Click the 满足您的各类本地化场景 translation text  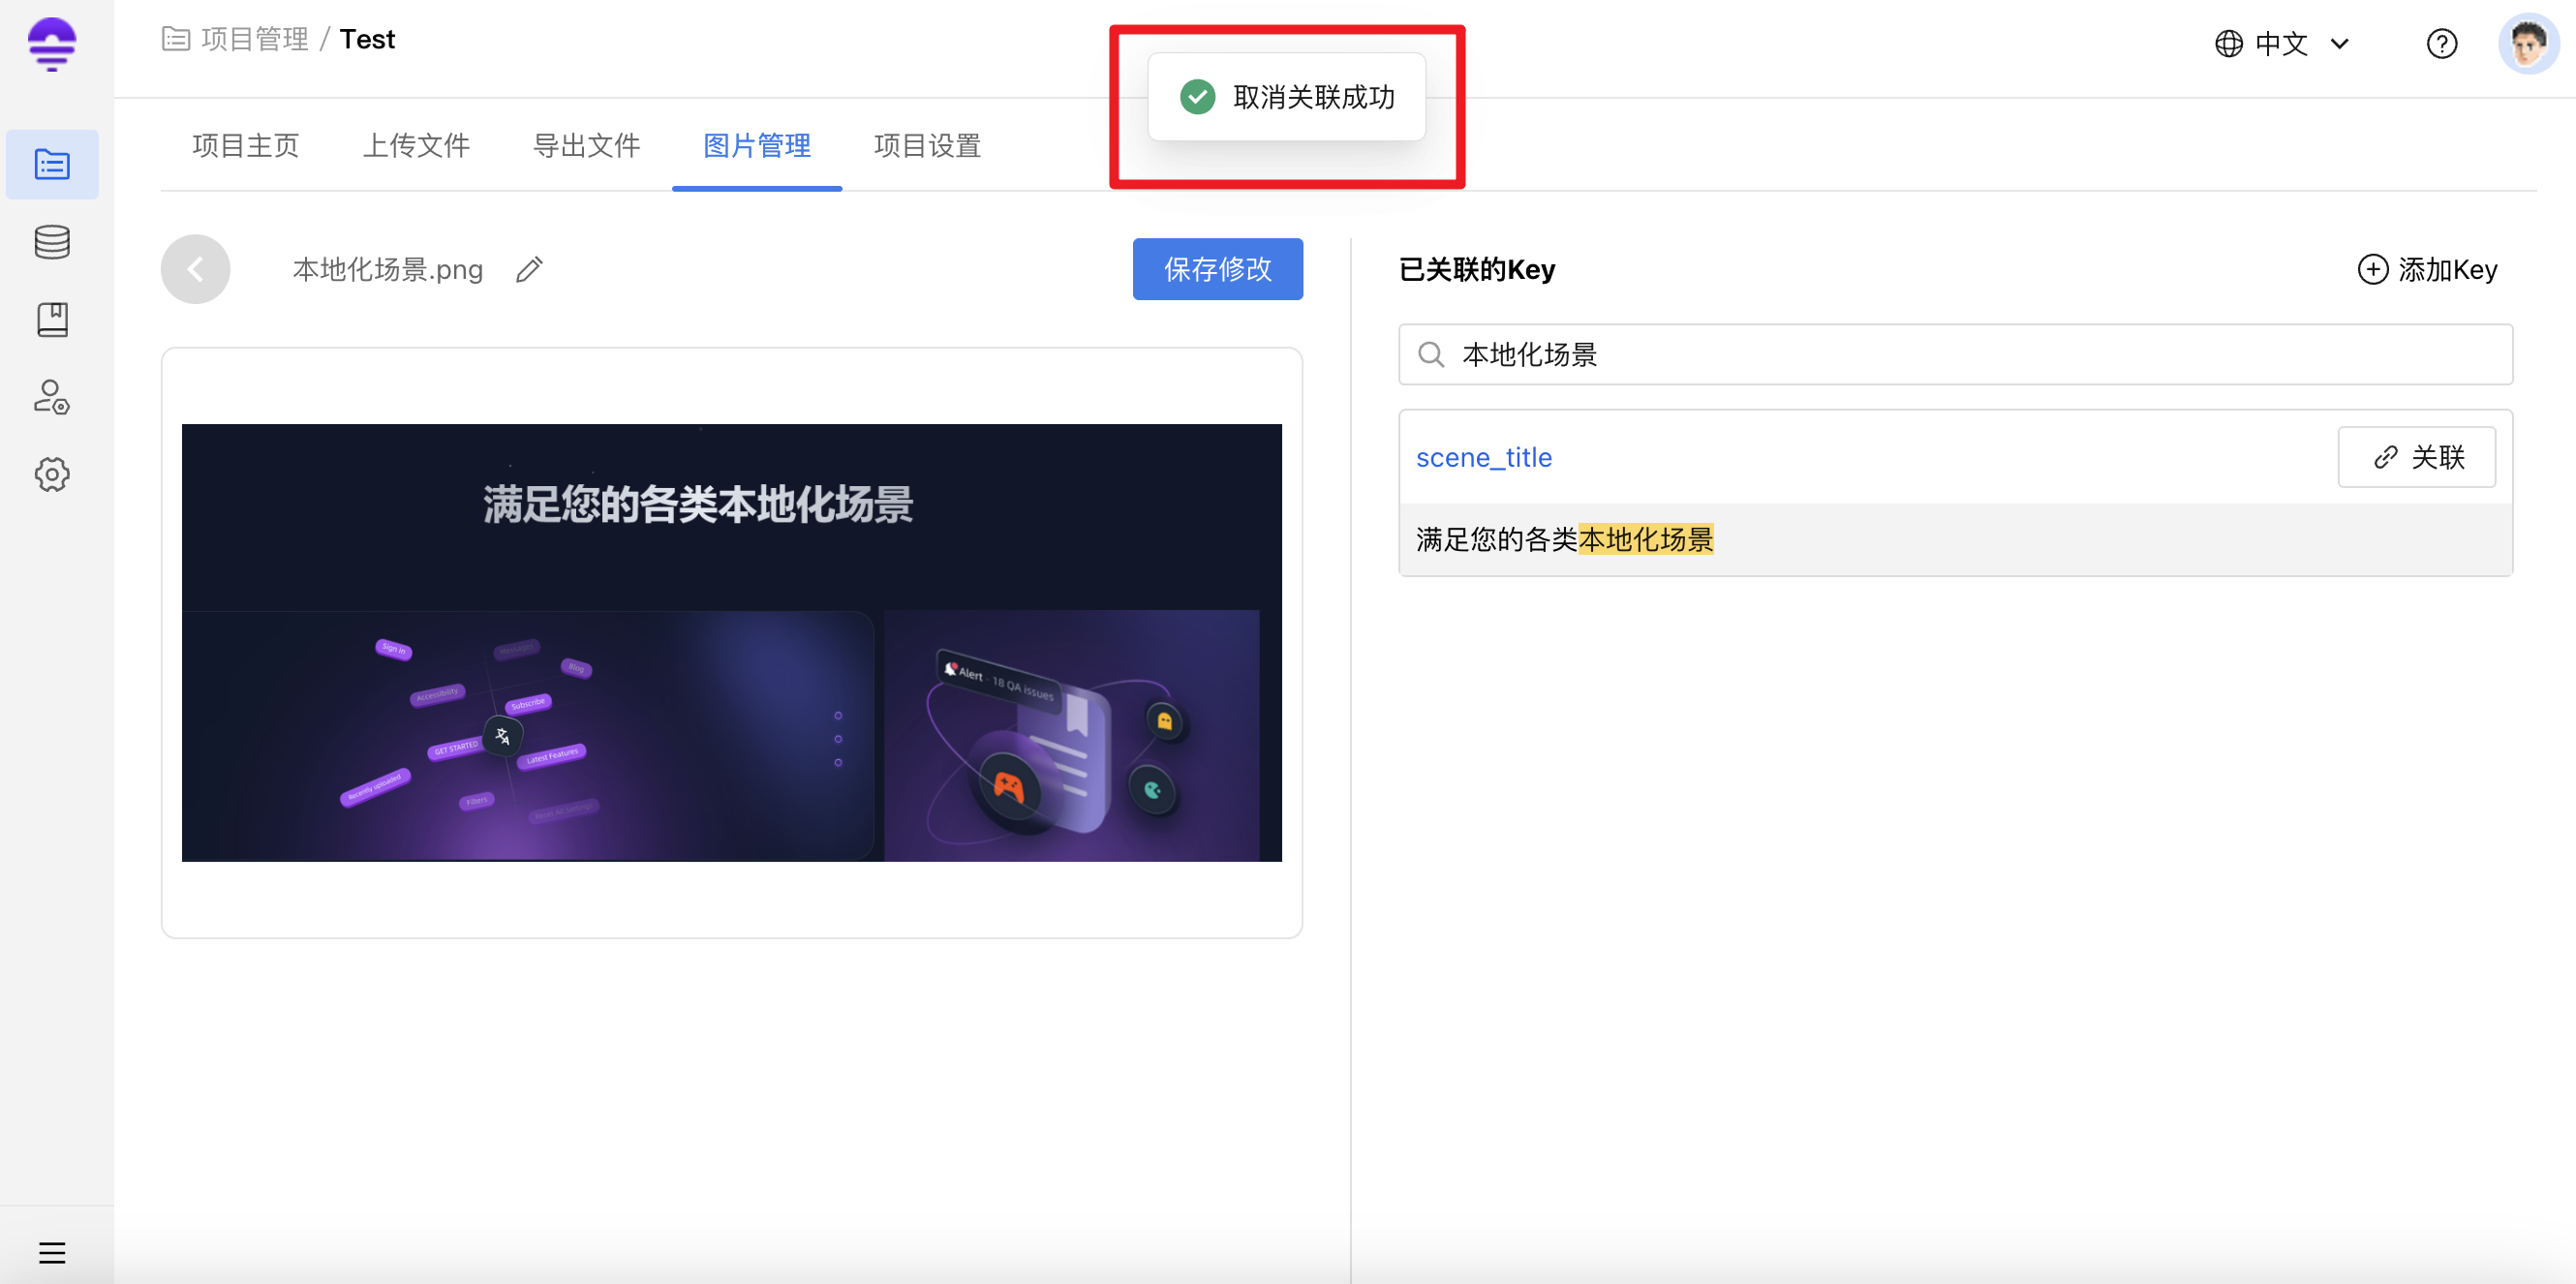1564,540
